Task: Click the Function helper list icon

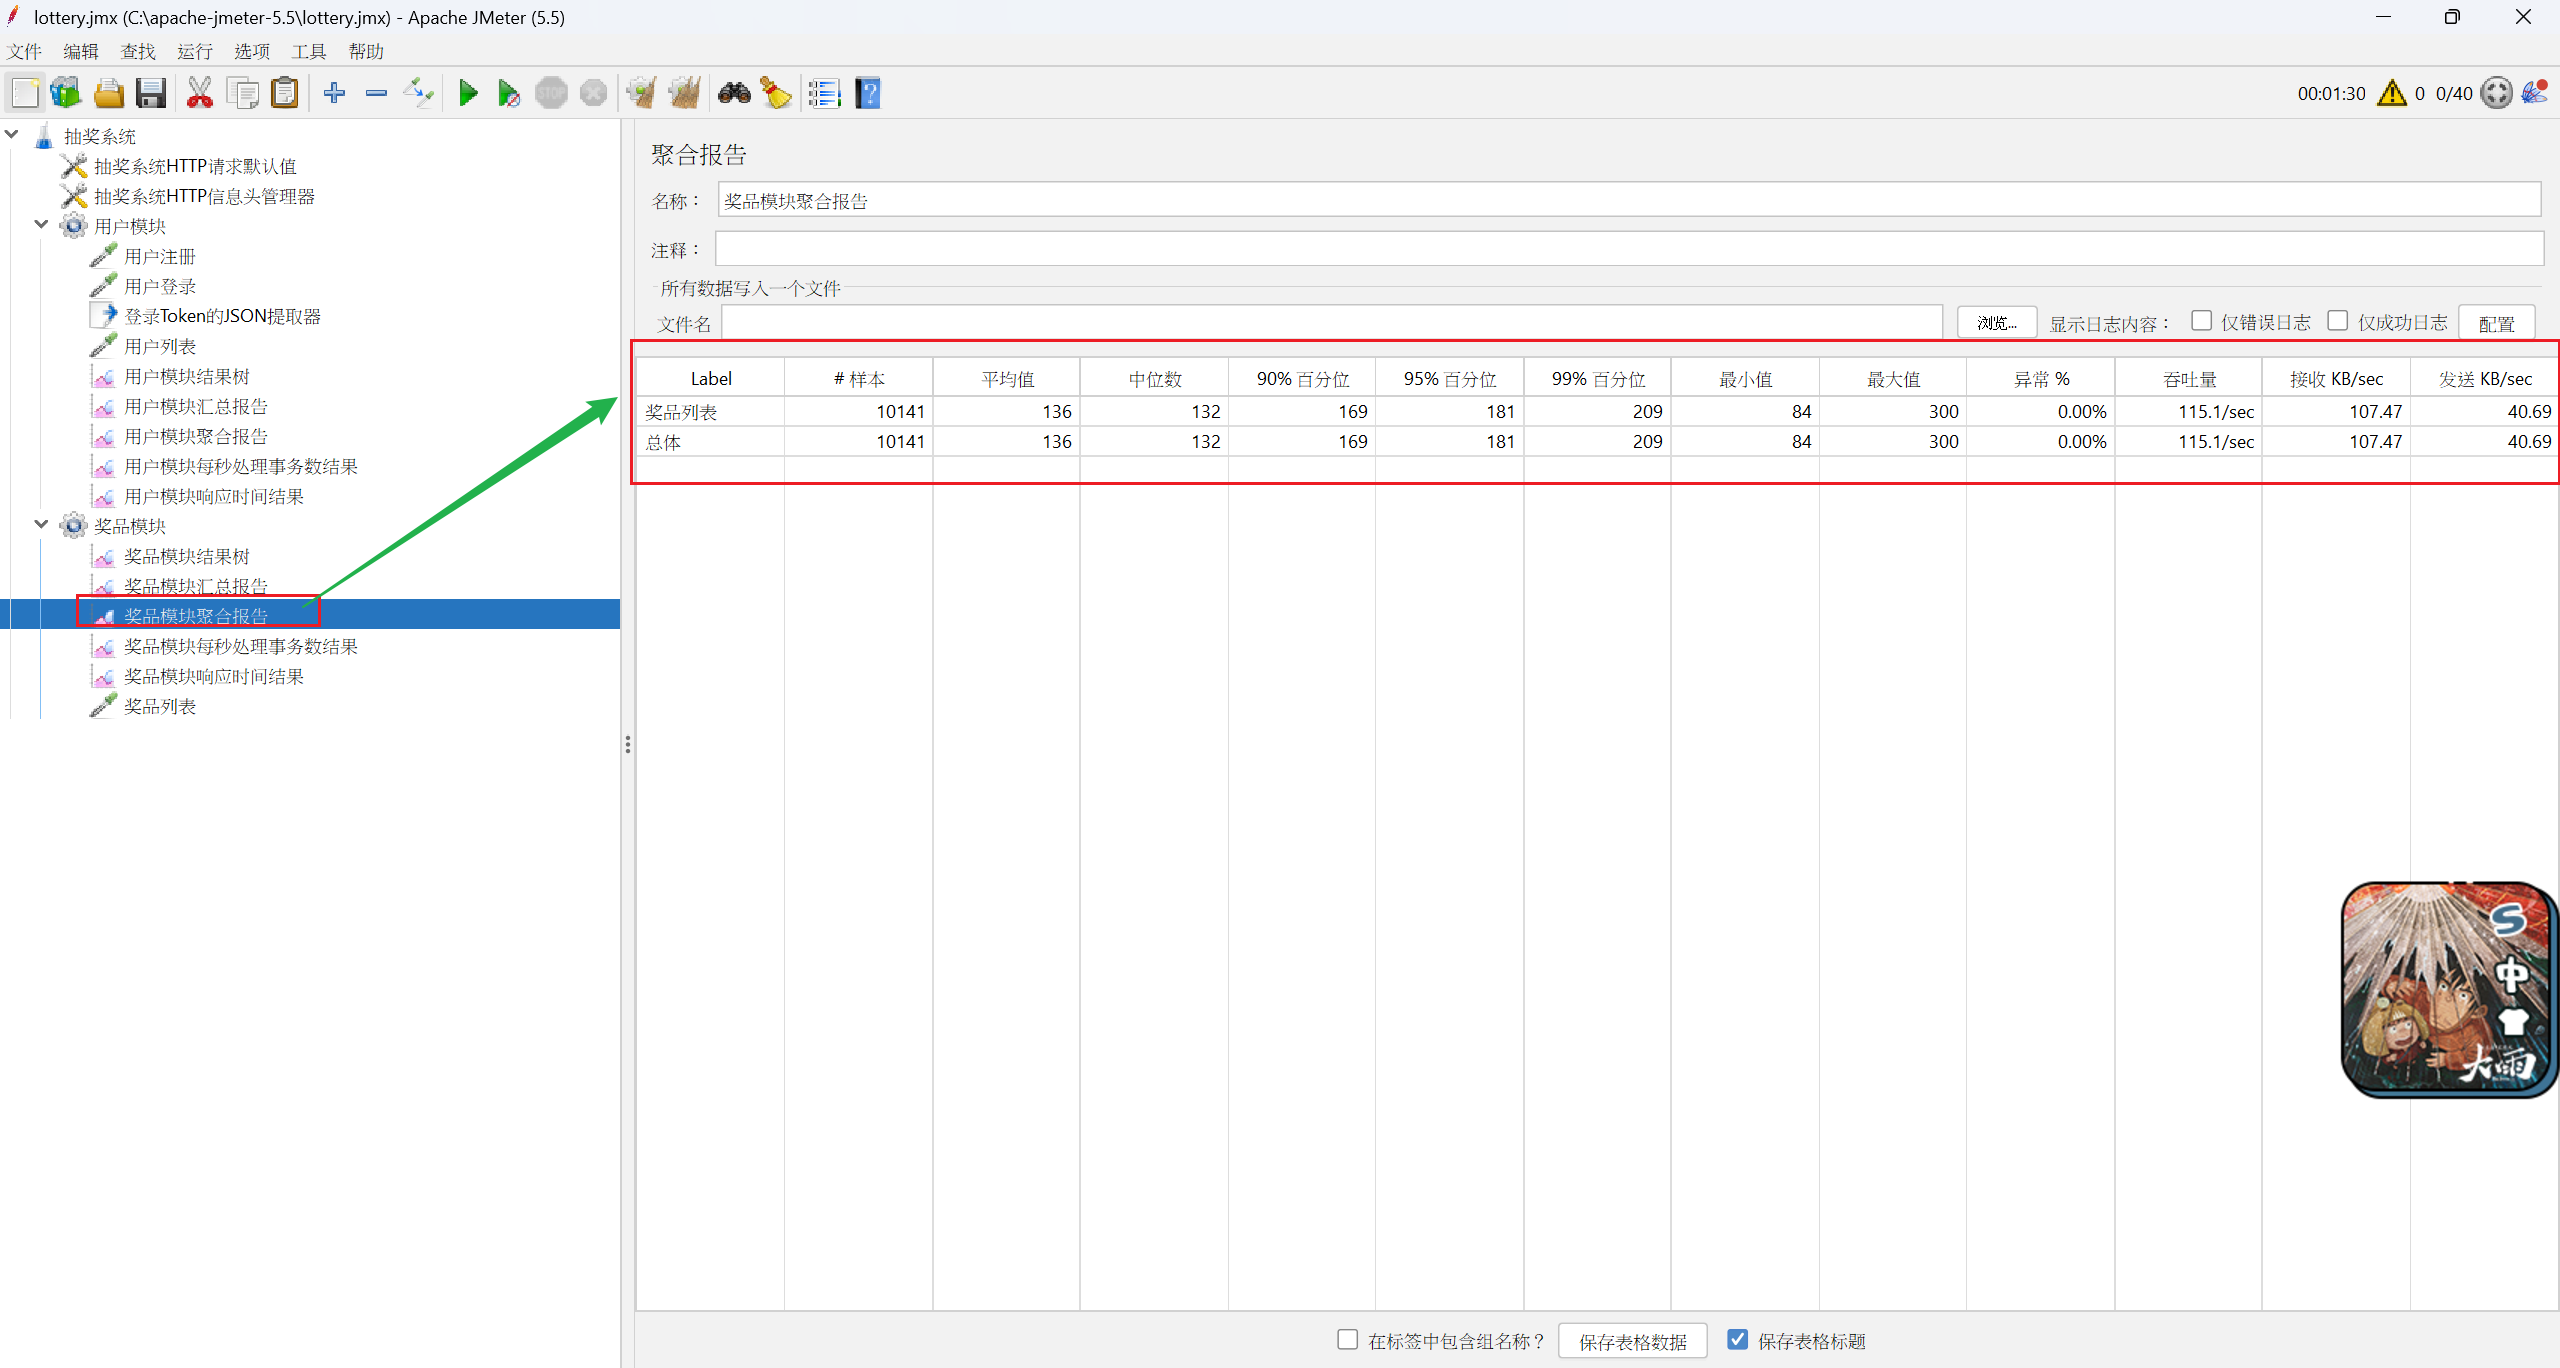Action: point(824,94)
